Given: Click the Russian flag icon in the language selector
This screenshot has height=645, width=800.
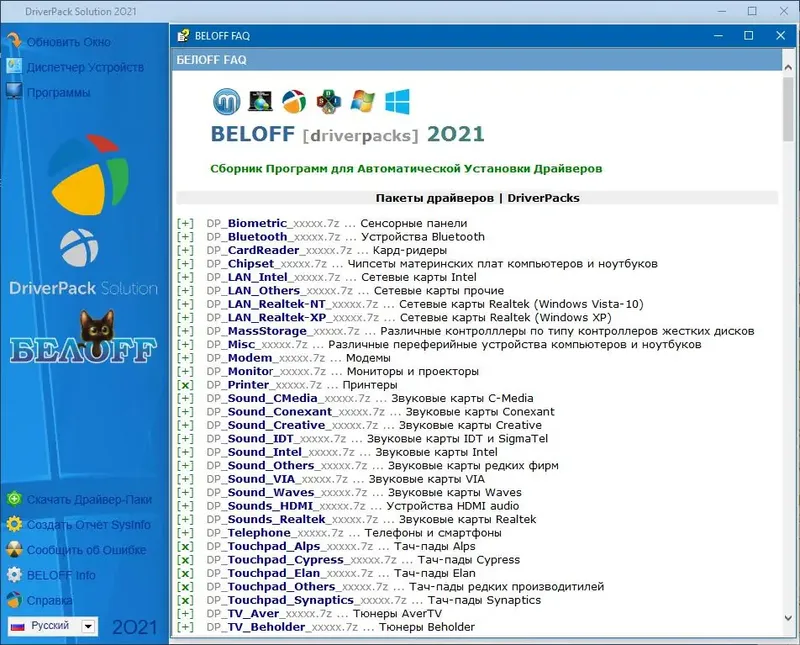Looking at the screenshot, I should coord(18,626).
